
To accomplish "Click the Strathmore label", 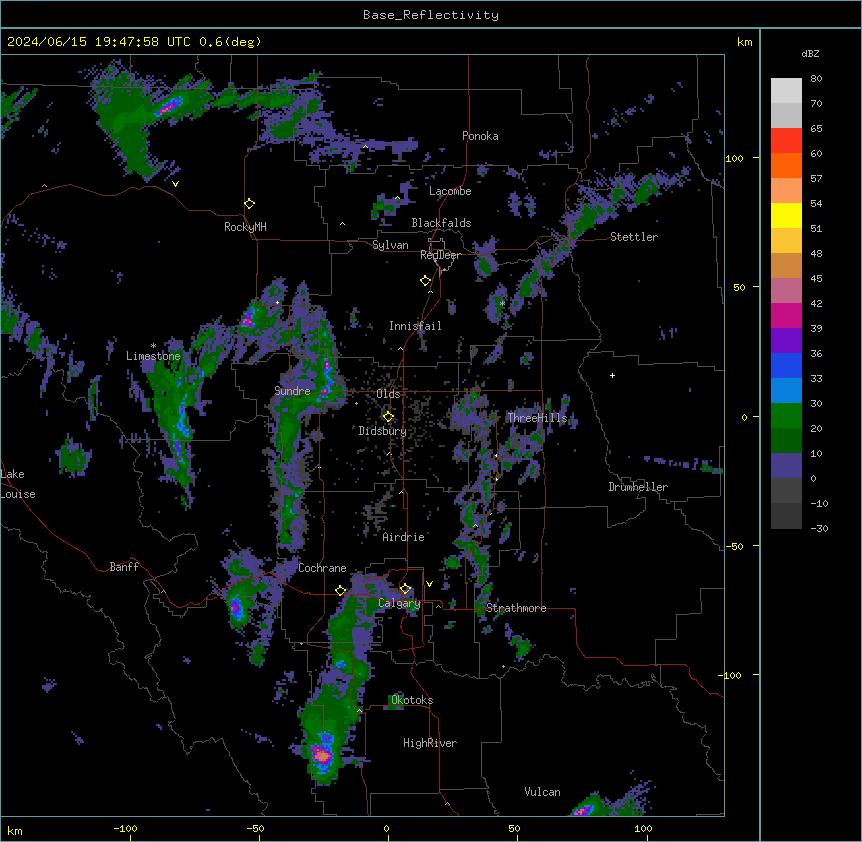I will (516, 608).
